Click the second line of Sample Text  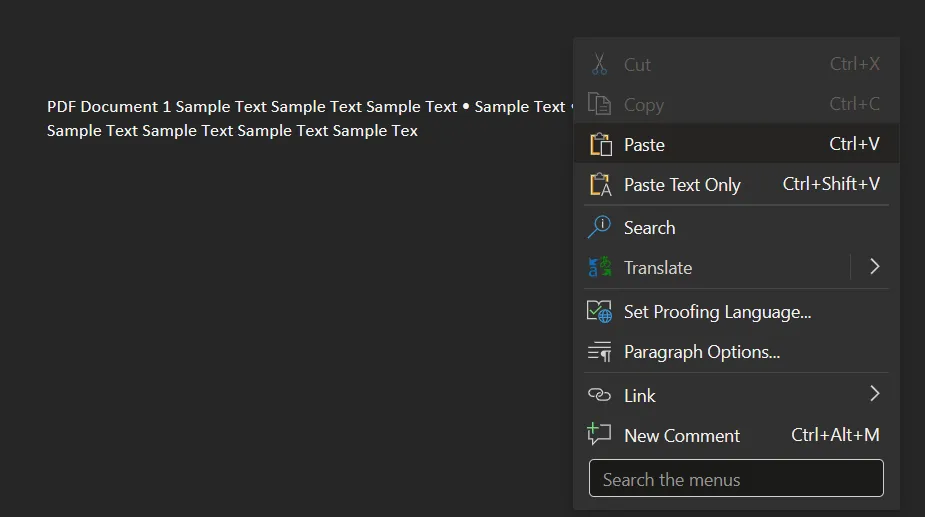(232, 131)
